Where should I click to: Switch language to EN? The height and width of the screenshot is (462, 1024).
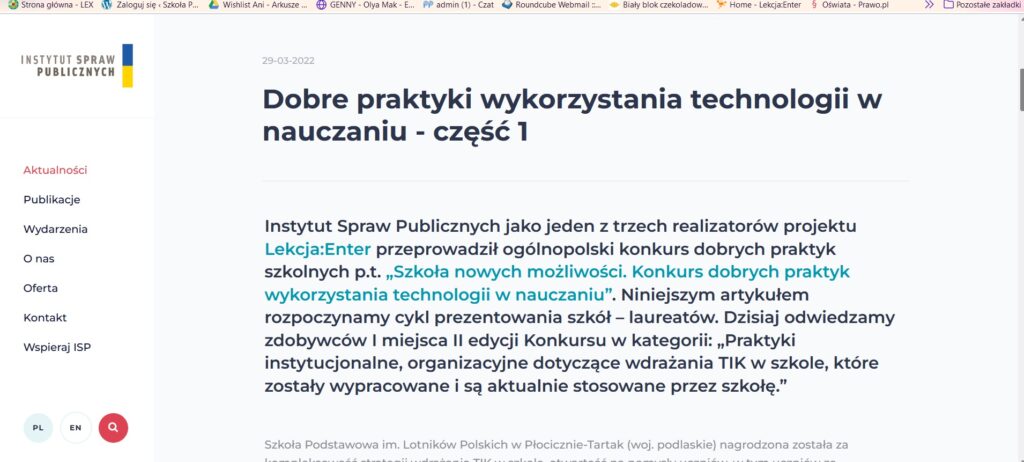[x=75, y=427]
